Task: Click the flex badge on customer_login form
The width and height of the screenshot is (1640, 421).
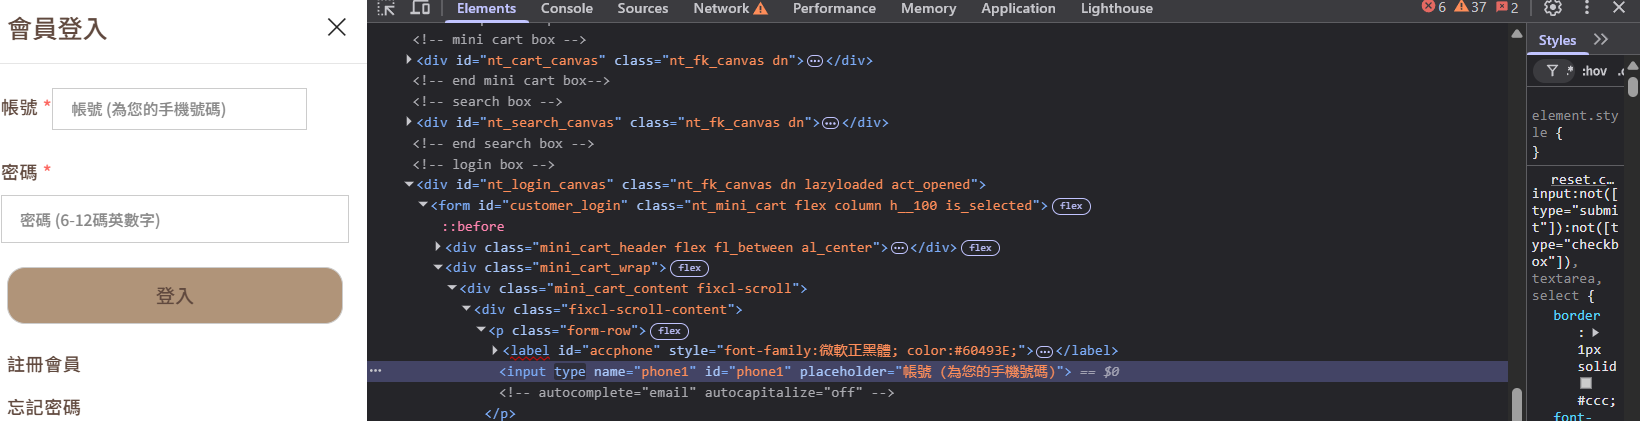Action: point(1071,206)
